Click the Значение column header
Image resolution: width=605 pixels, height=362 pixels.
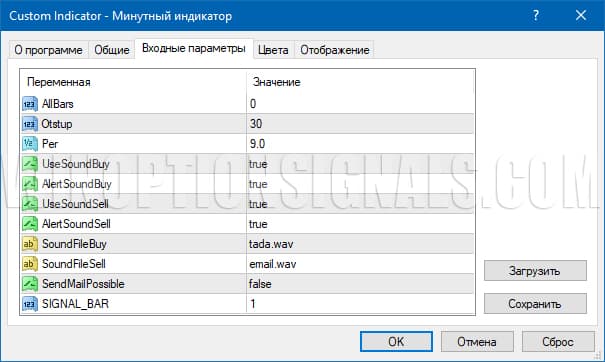[277, 82]
